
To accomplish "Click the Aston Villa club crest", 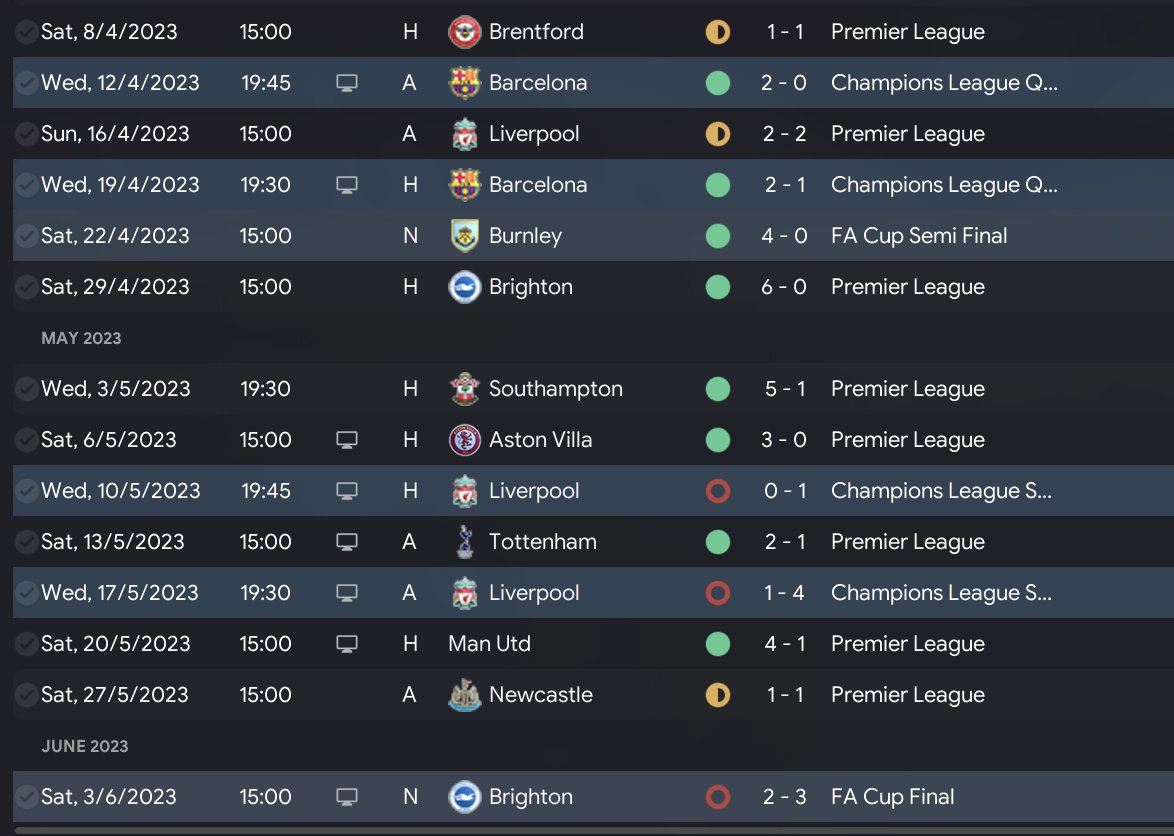I will pyautogui.click(x=465, y=440).
